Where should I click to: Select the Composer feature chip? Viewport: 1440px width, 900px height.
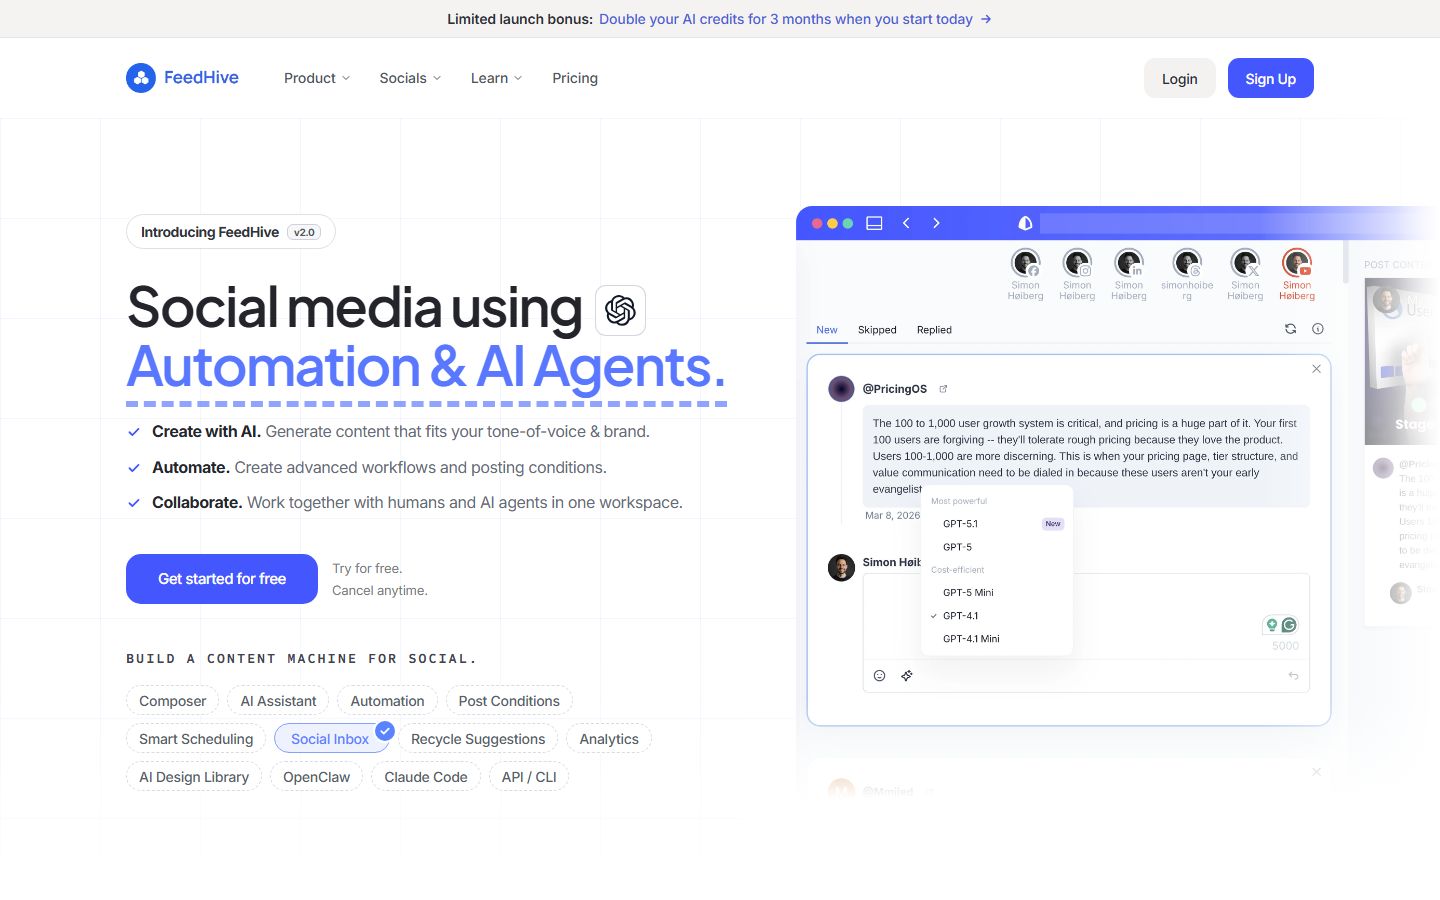click(173, 701)
